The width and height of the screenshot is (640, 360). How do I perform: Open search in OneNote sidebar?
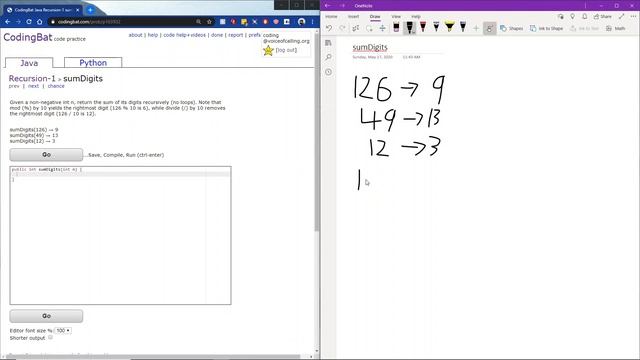[329, 57]
